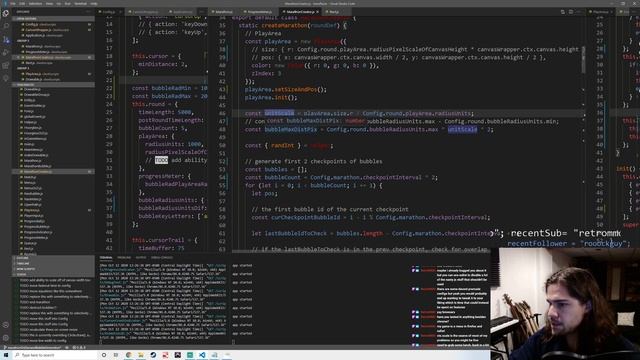Open the Windows Start menu
Image resolution: width=640 pixels, height=360 pixels.
click(x=6, y=355)
